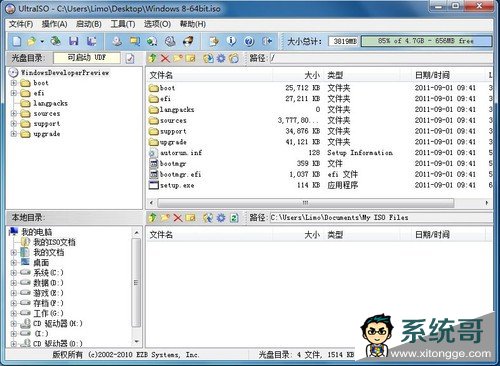Open the 启动(B) menu
This screenshot has height=366, width=500.
pyautogui.click(x=89, y=24)
